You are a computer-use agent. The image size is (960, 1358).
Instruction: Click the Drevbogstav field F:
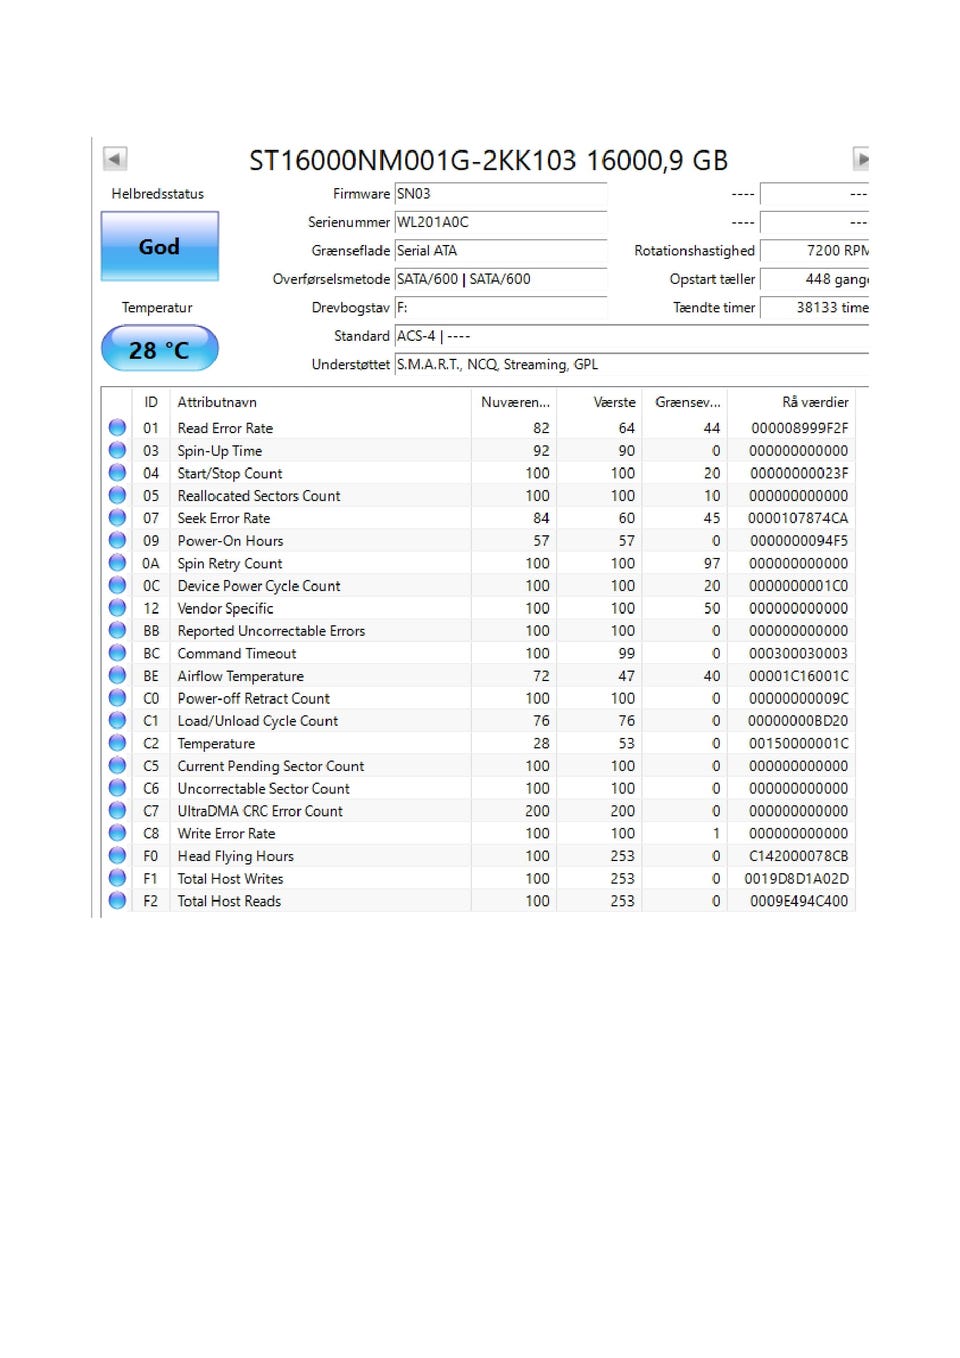coord(501,308)
